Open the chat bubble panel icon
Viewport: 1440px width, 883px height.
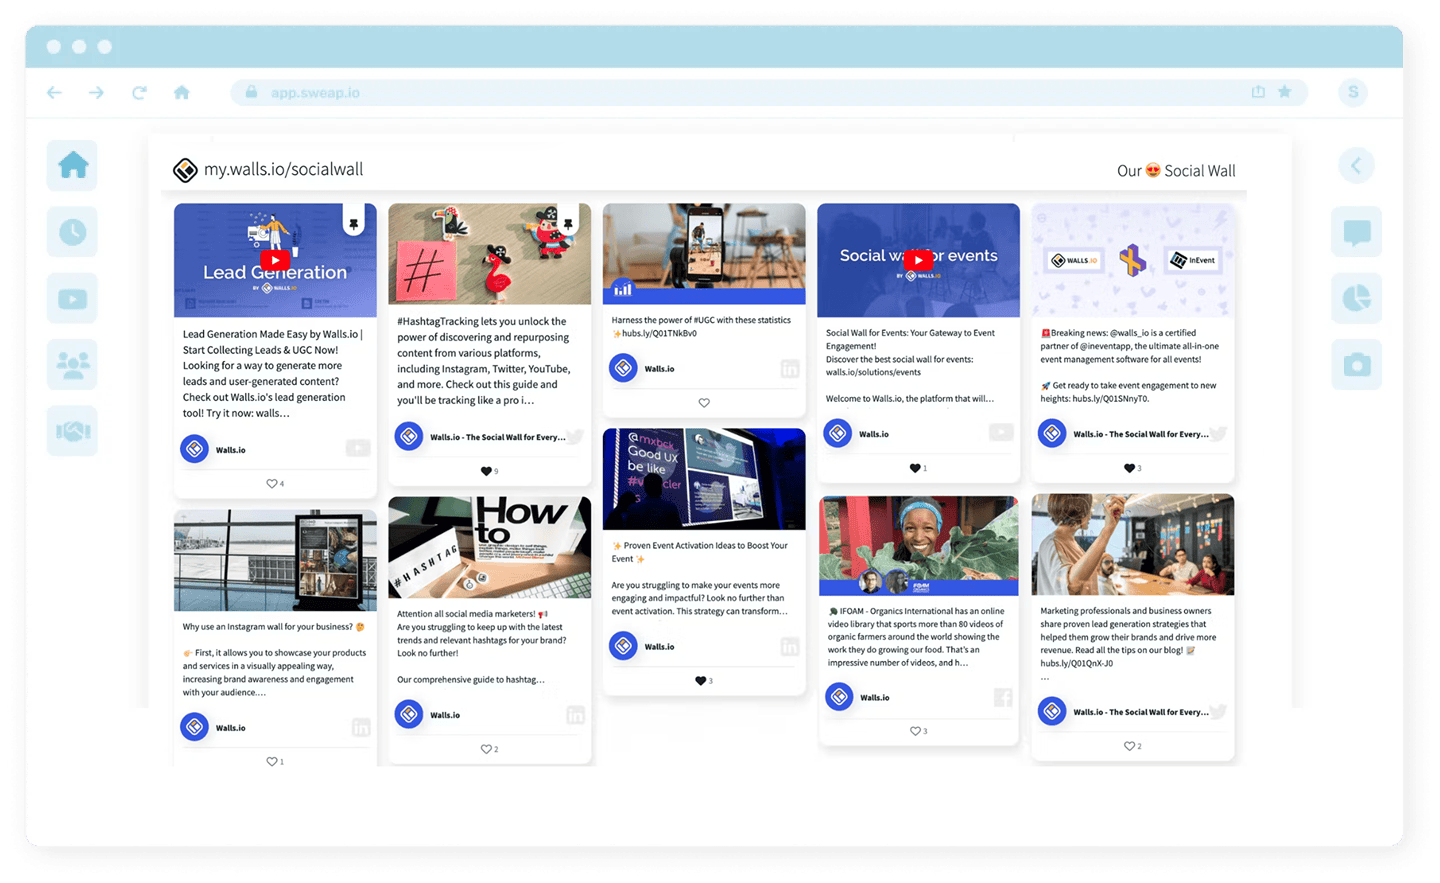pos(1356,232)
